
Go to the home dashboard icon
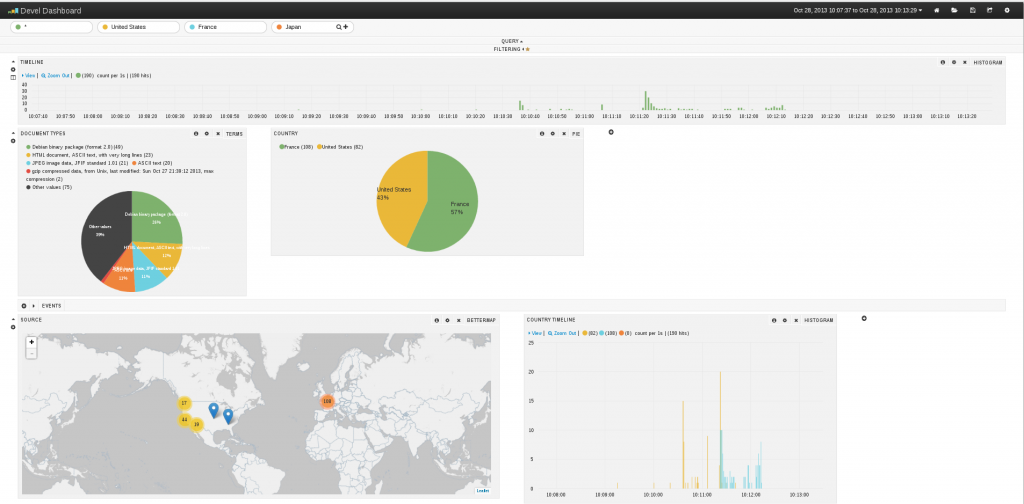pos(936,10)
